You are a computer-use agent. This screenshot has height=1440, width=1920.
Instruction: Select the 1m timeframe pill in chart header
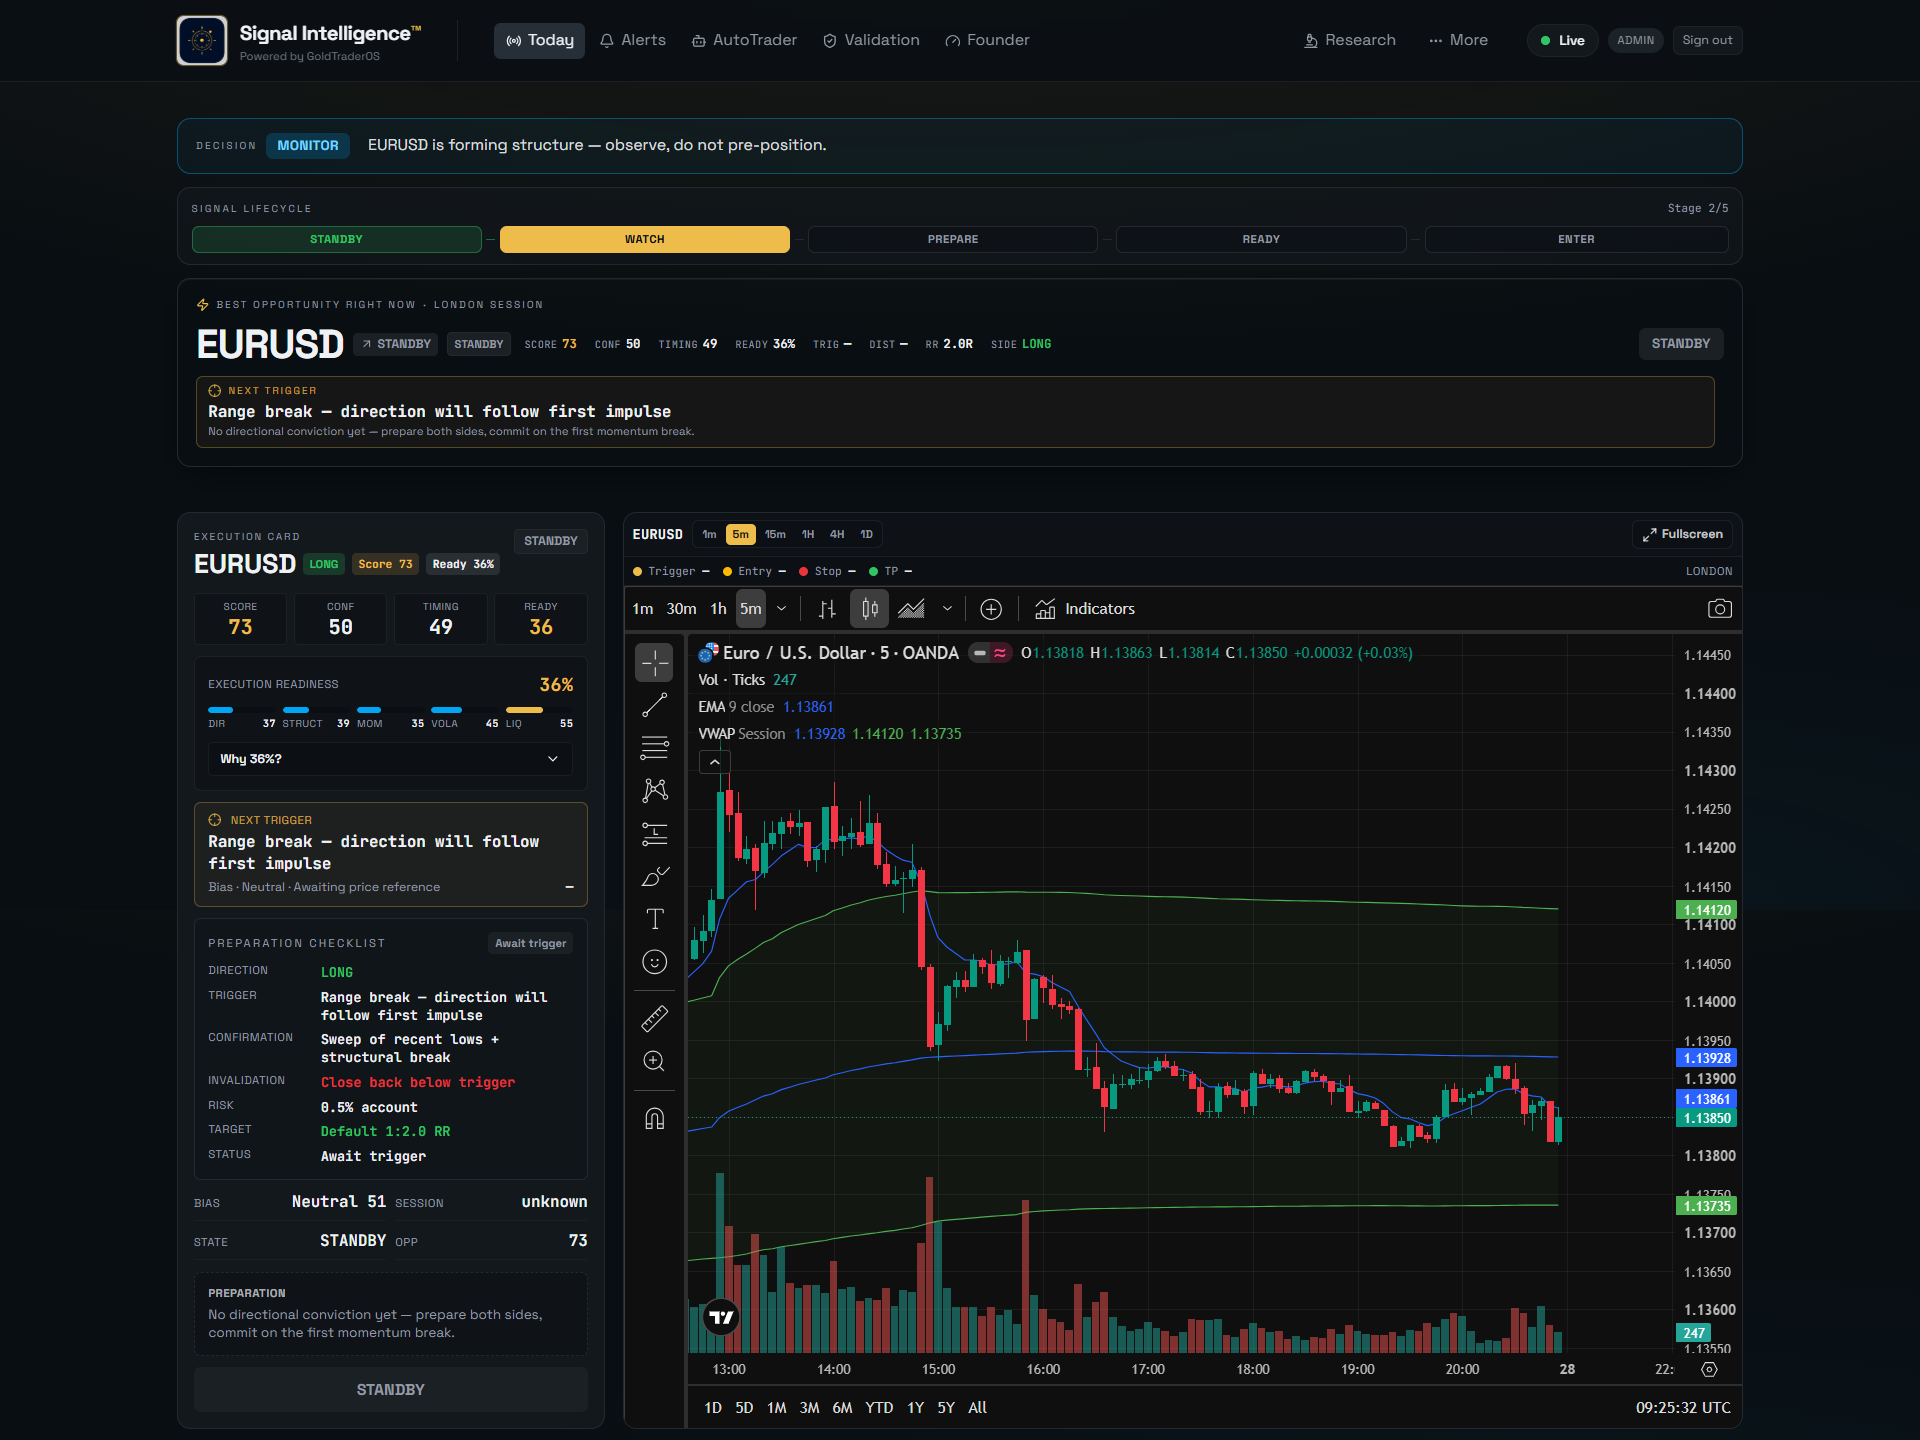click(710, 535)
